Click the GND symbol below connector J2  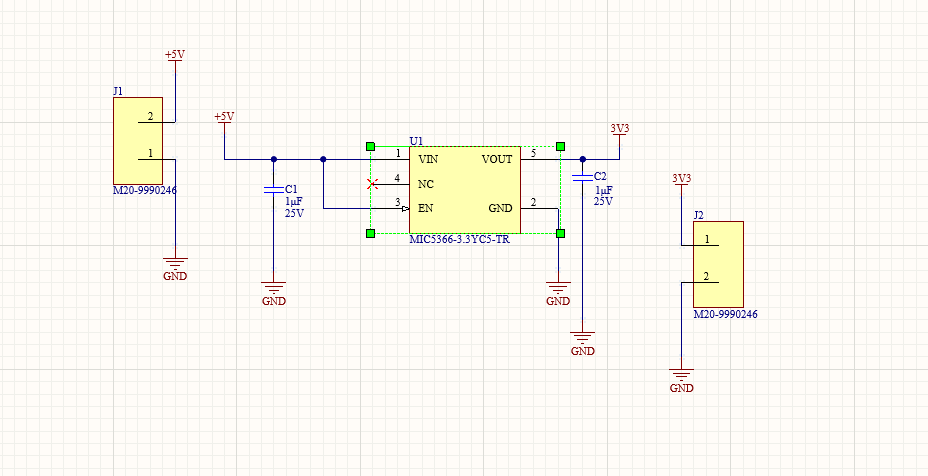point(681,378)
